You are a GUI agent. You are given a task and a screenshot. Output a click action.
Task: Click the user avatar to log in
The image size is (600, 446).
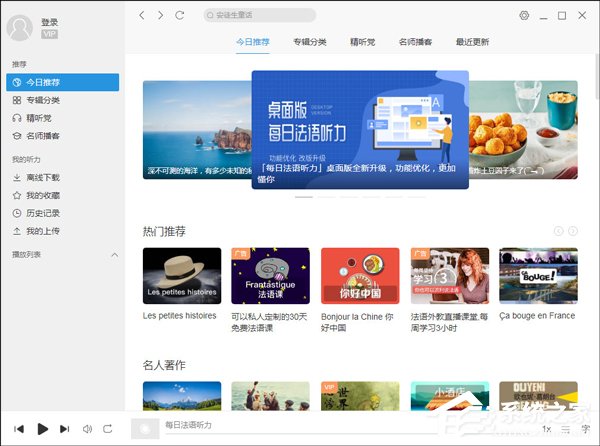point(20,27)
